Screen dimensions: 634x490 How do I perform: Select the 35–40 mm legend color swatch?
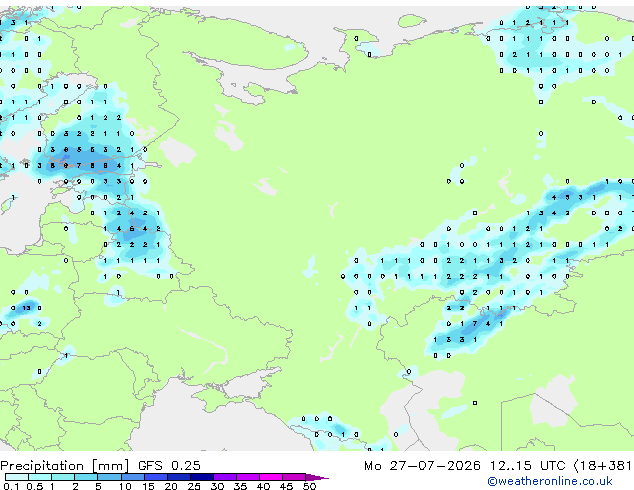click(248, 477)
